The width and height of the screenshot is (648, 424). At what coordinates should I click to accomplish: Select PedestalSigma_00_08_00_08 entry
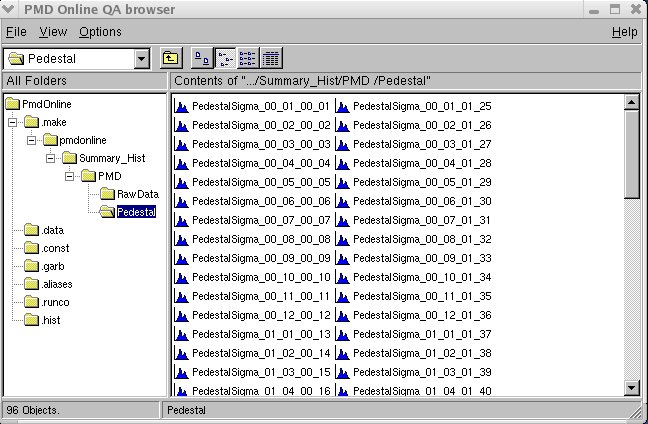253,239
